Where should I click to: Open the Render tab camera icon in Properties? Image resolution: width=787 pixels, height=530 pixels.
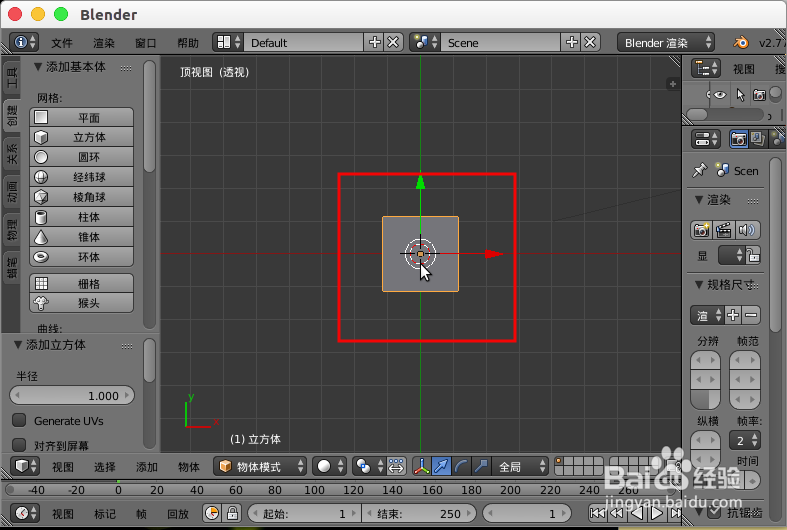[738, 139]
